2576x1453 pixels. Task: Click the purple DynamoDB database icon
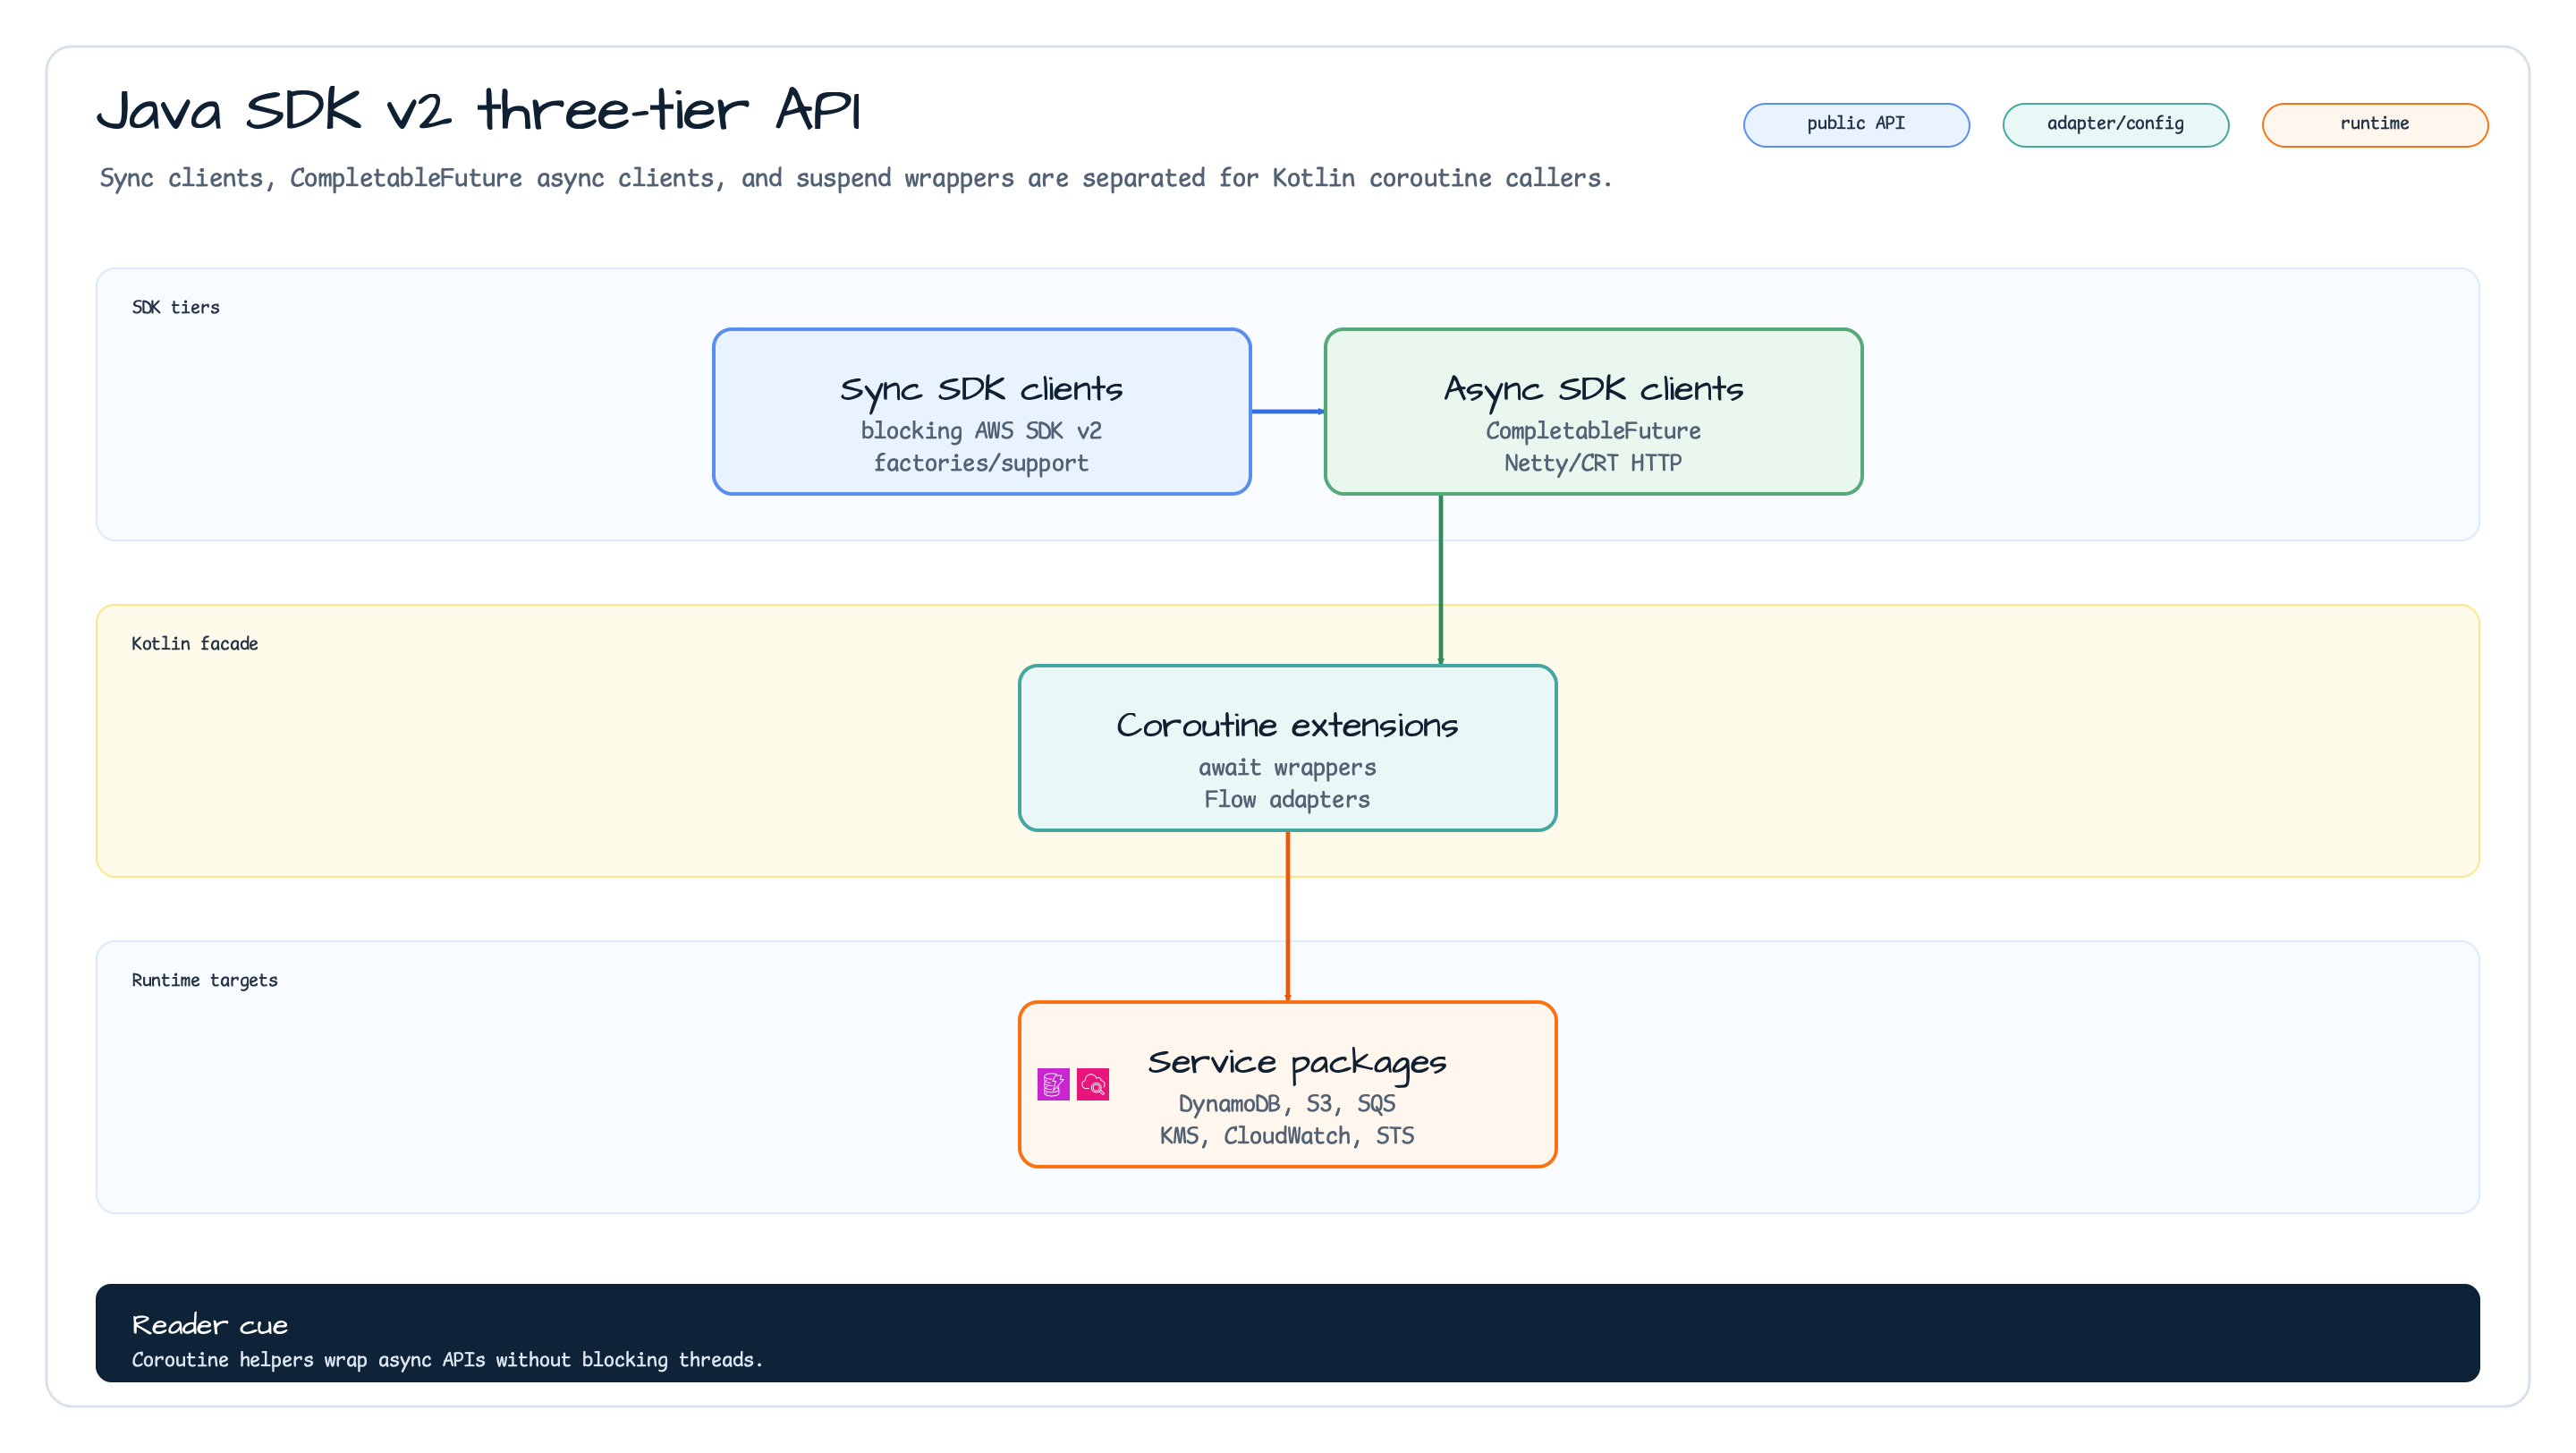[1053, 1084]
